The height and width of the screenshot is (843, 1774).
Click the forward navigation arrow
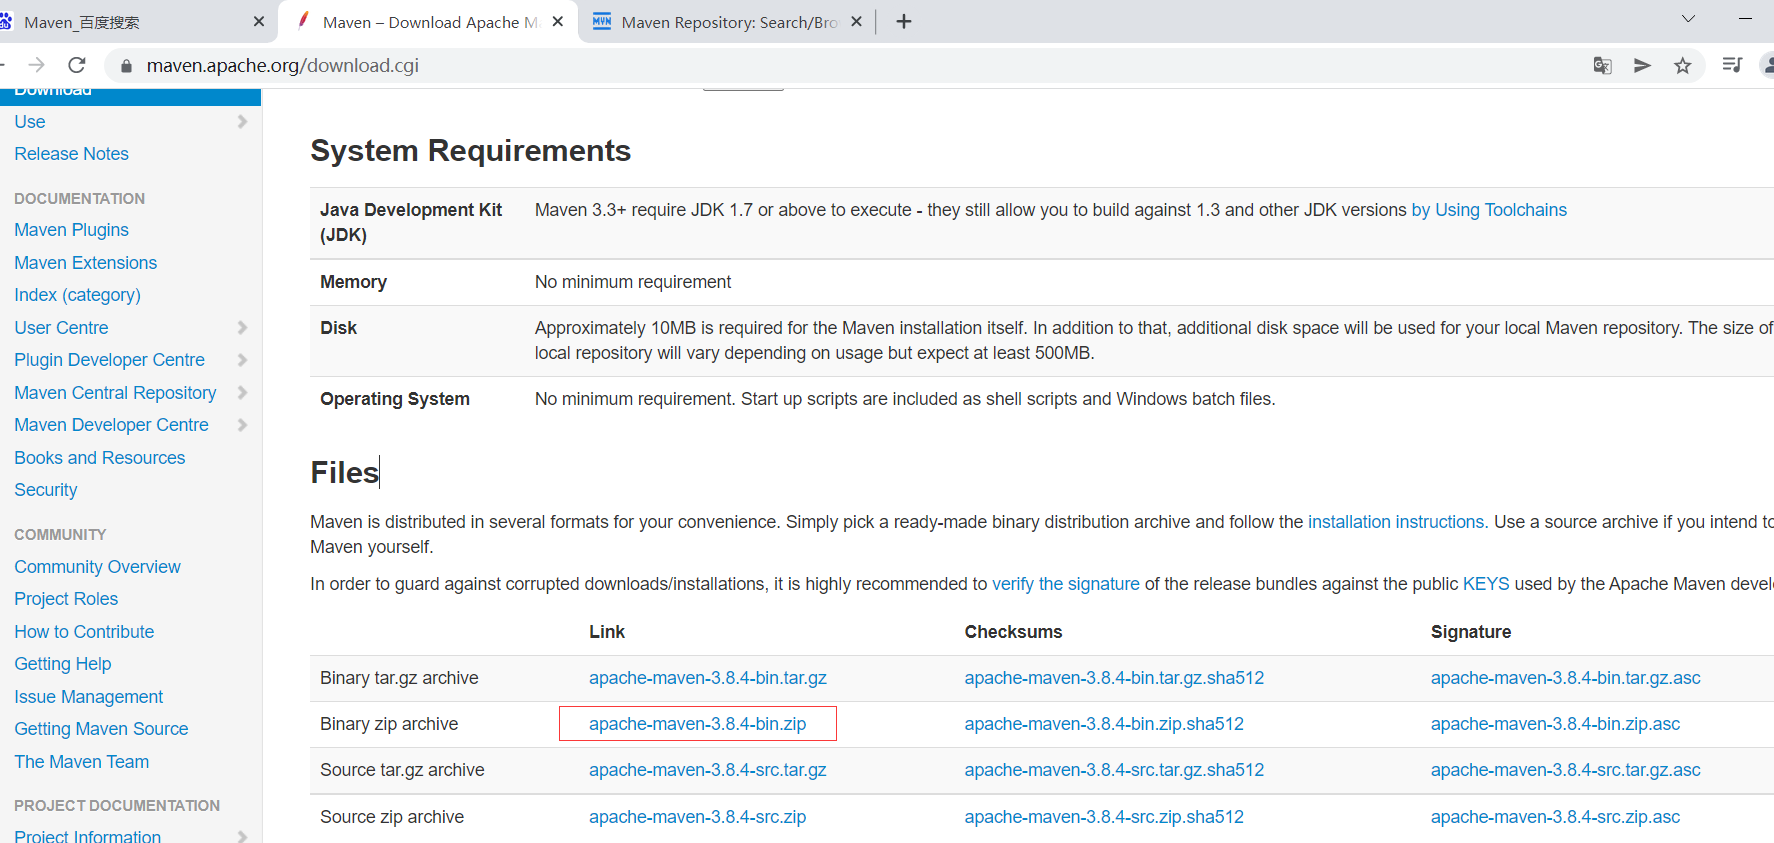37,65
